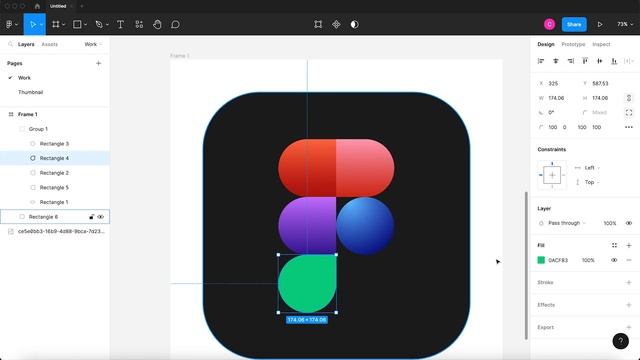Expand Frame tool options arrow

point(64,25)
